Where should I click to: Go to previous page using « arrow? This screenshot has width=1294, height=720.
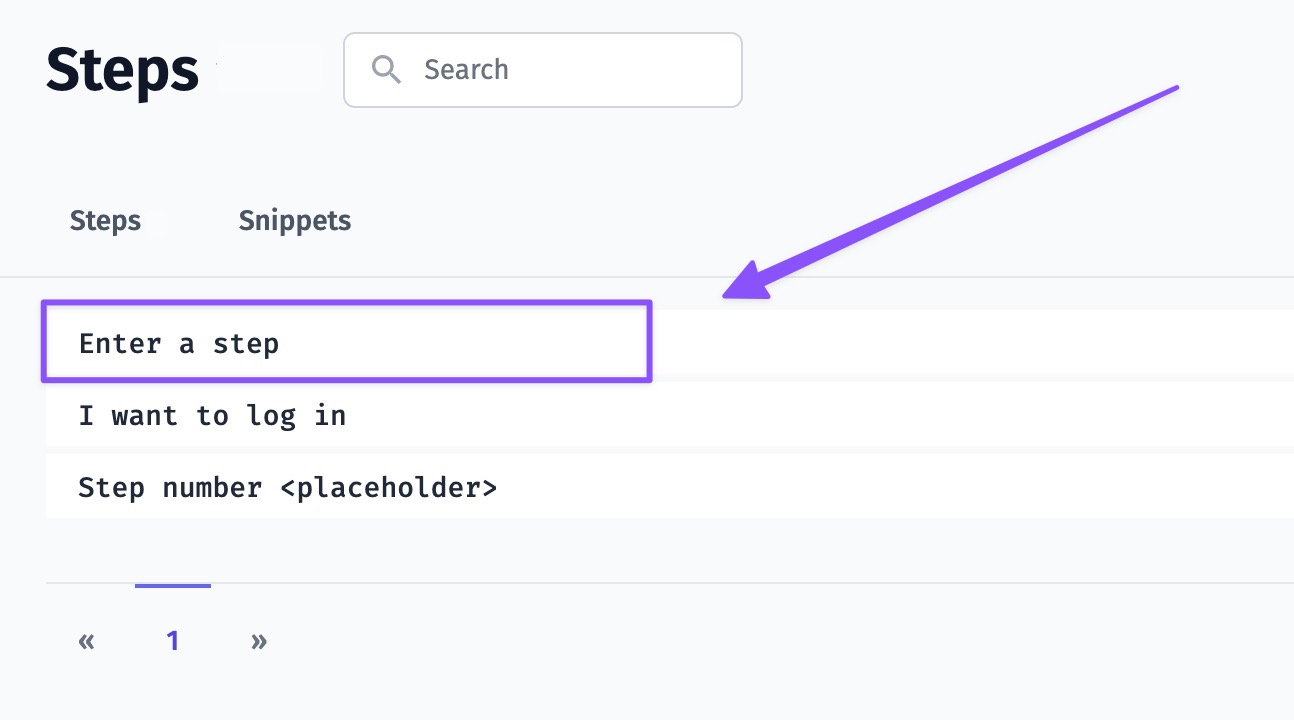(x=86, y=641)
